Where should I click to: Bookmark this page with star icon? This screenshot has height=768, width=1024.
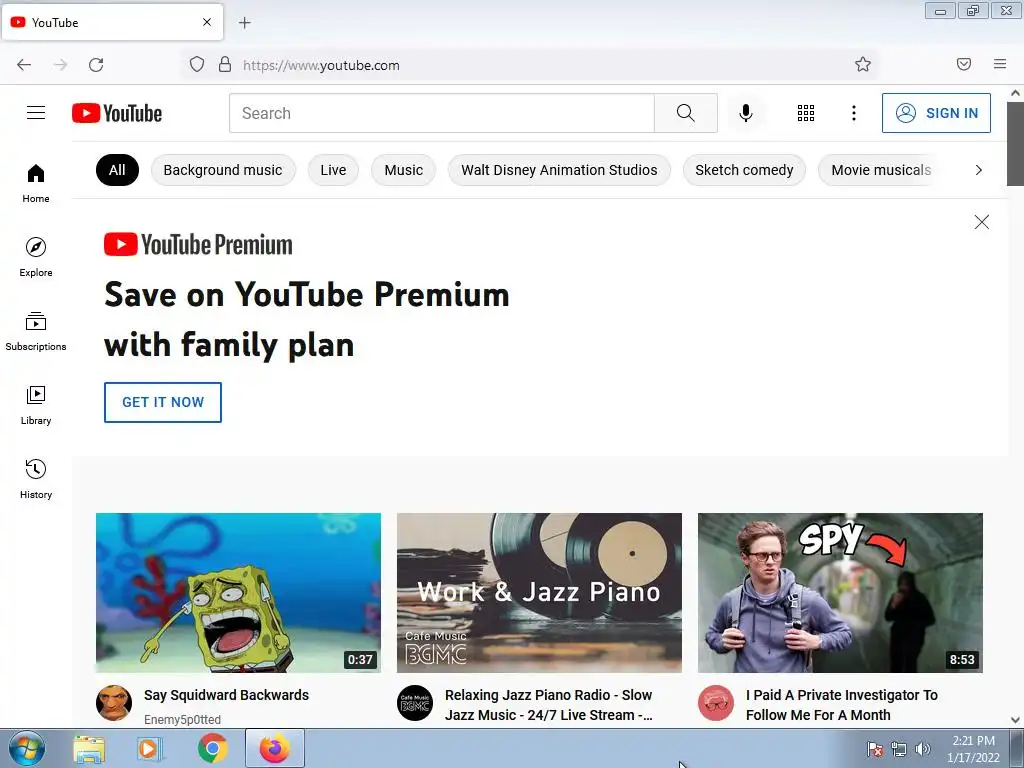tap(863, 64)
